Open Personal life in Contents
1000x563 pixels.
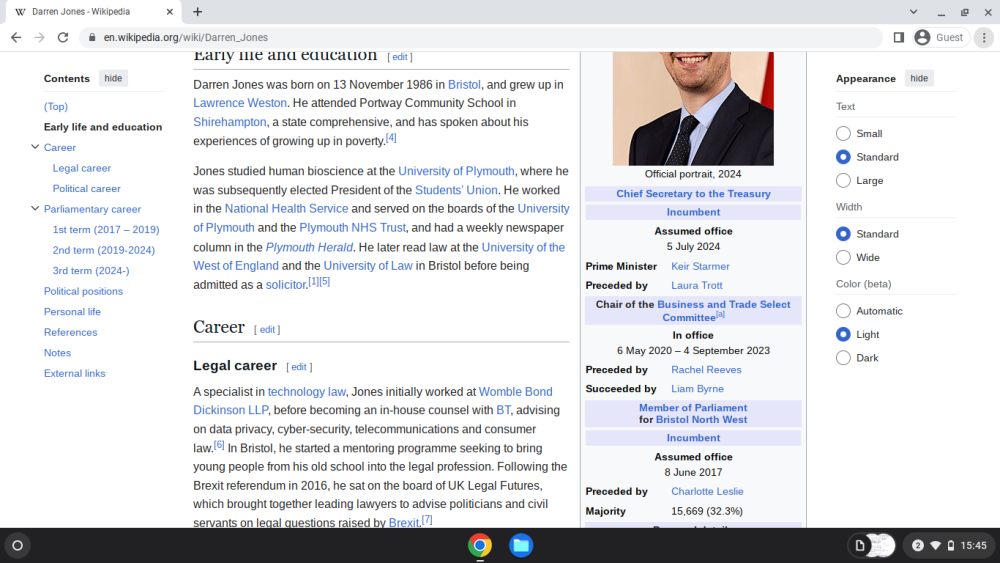coord(72,311)
